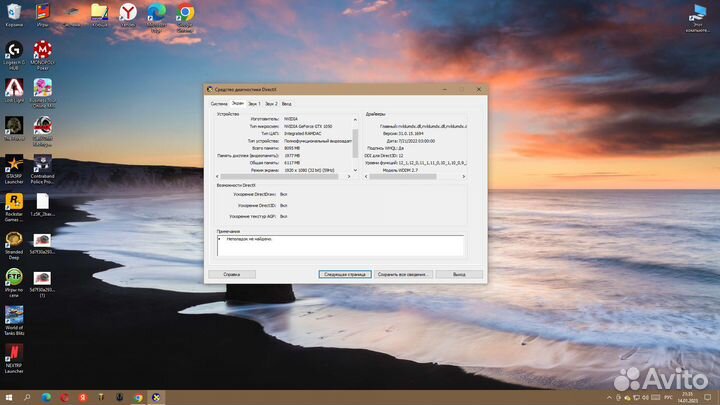This screenshot has width=720, height=405.
Task: Switch to the Звук 1 tab
Action: tap(254, 104)
